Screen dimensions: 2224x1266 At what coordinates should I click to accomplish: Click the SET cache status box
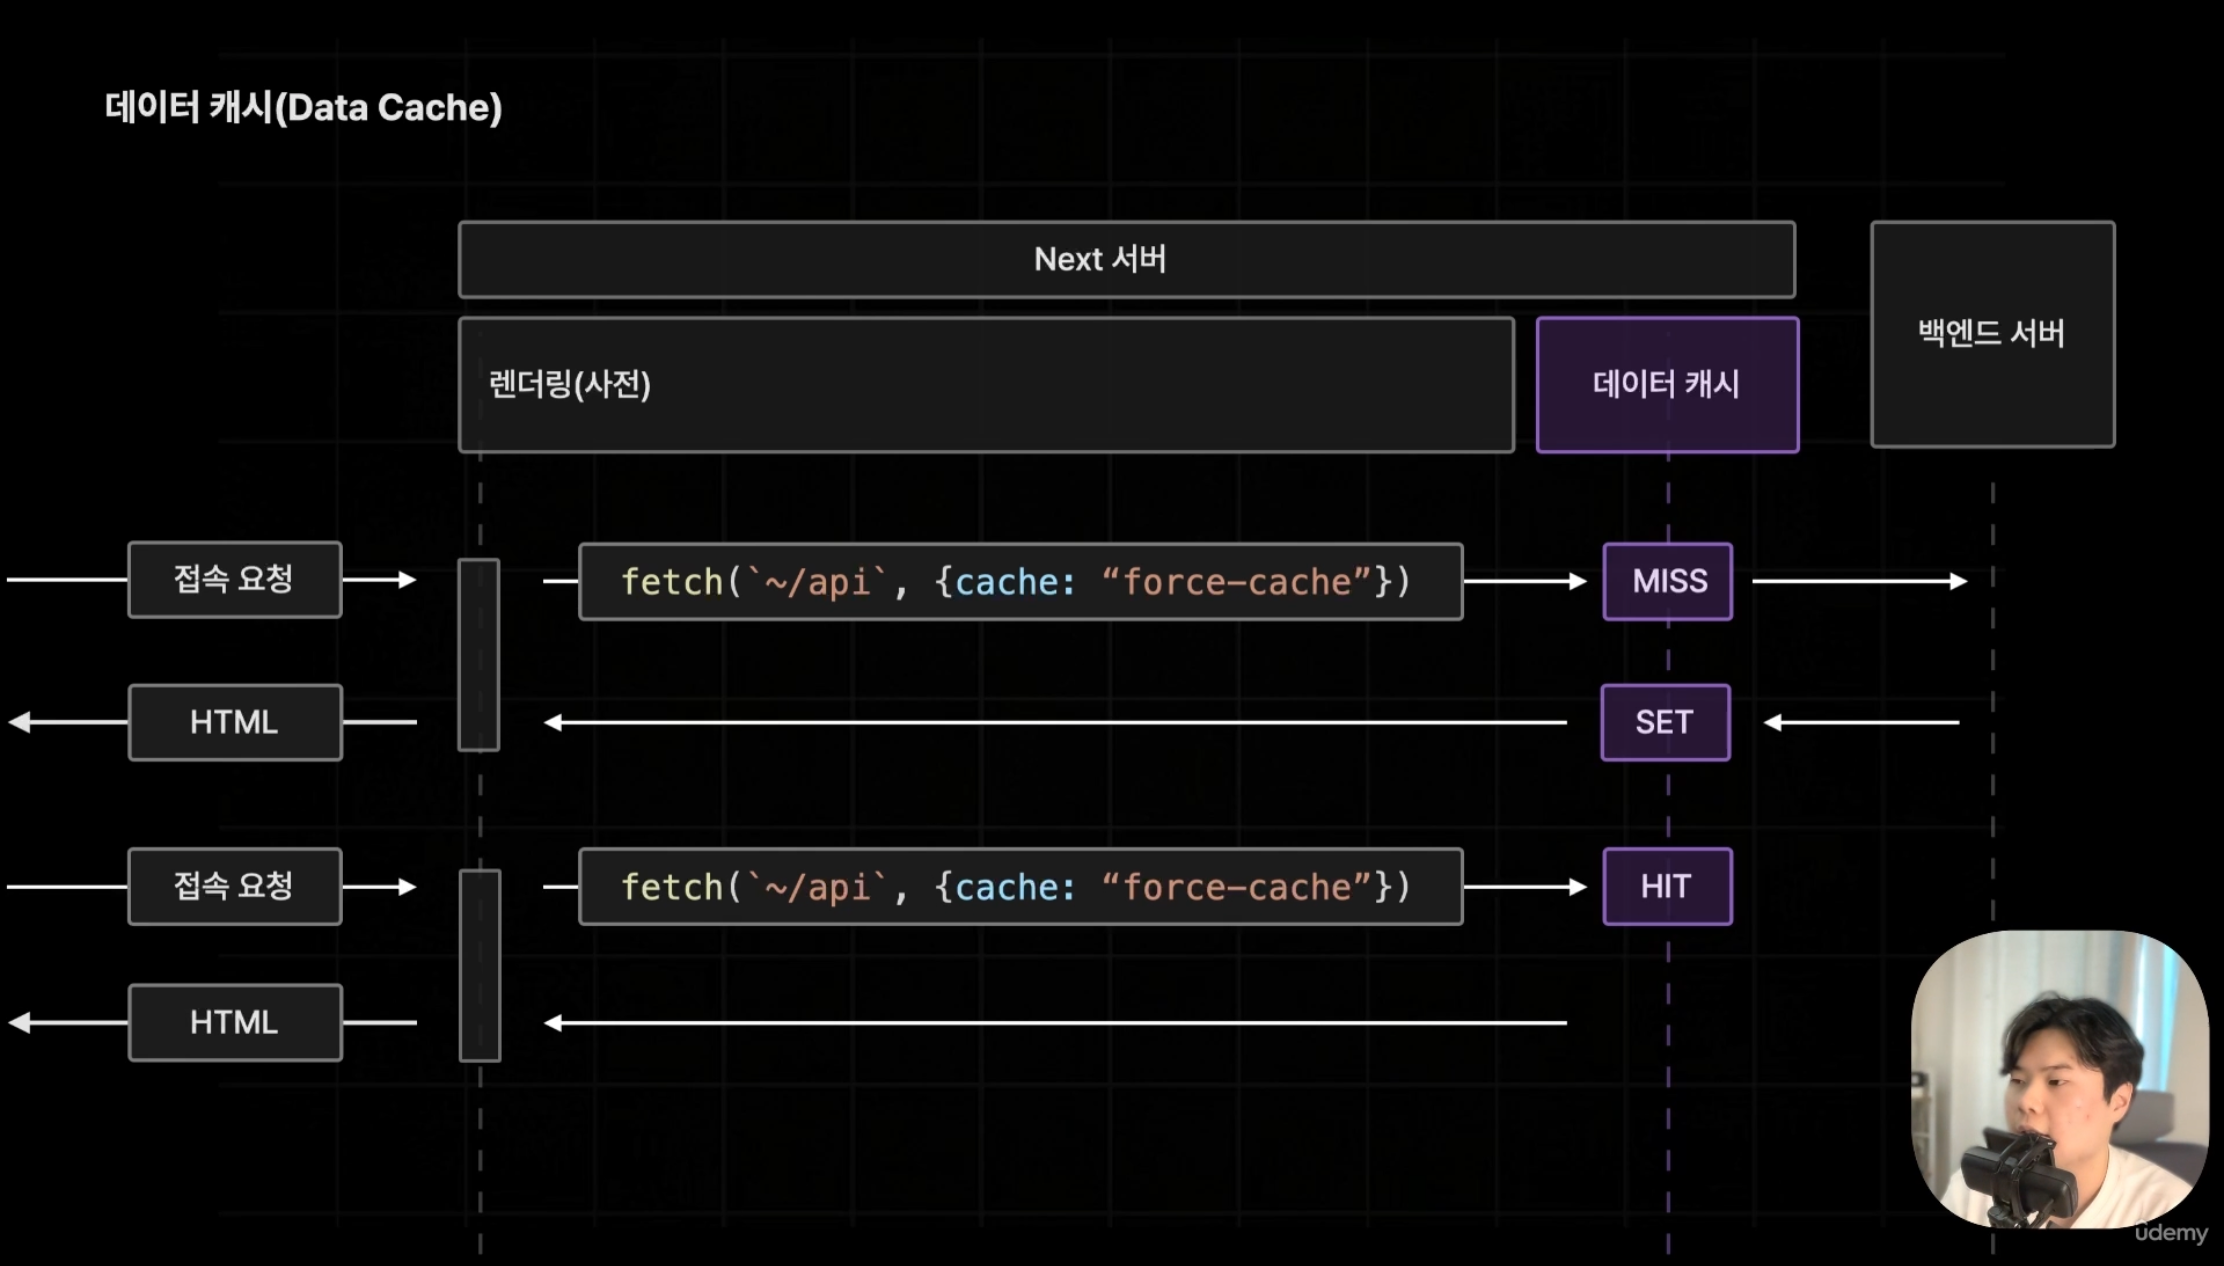point(1665,722)
